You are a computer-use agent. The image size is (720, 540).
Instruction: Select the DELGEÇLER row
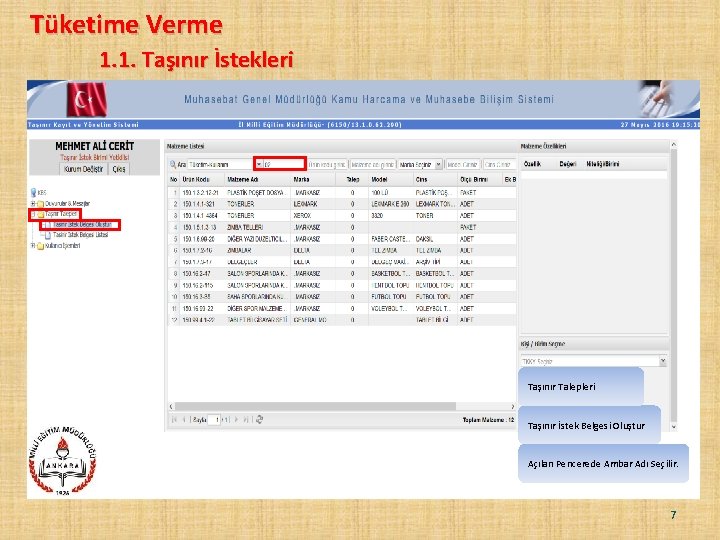tap(342, 262)
